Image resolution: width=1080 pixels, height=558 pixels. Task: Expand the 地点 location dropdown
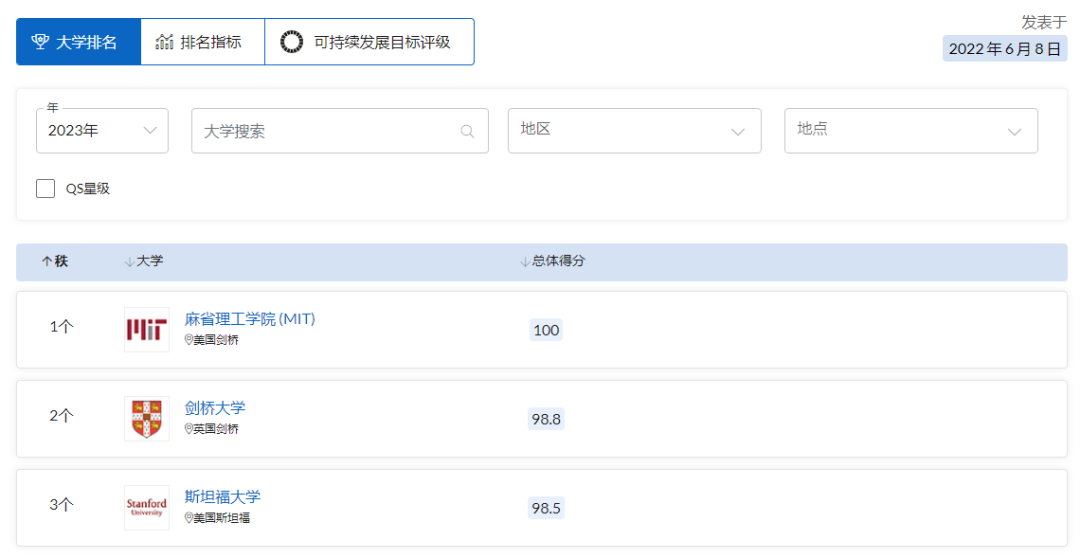pos(910,131)
